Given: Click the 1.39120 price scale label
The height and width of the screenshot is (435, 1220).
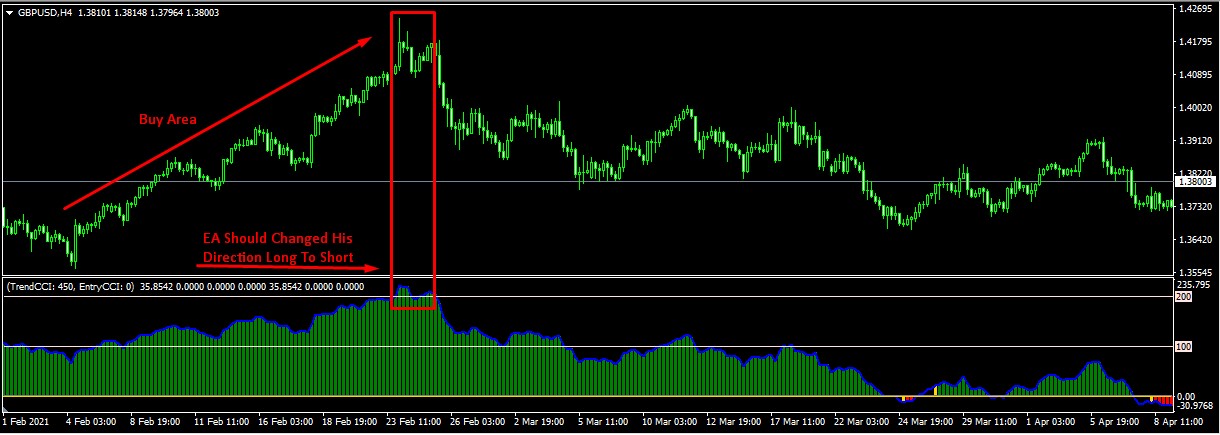Looking at the screenshot, I should pyautogui.click(x=1193, y=141).
